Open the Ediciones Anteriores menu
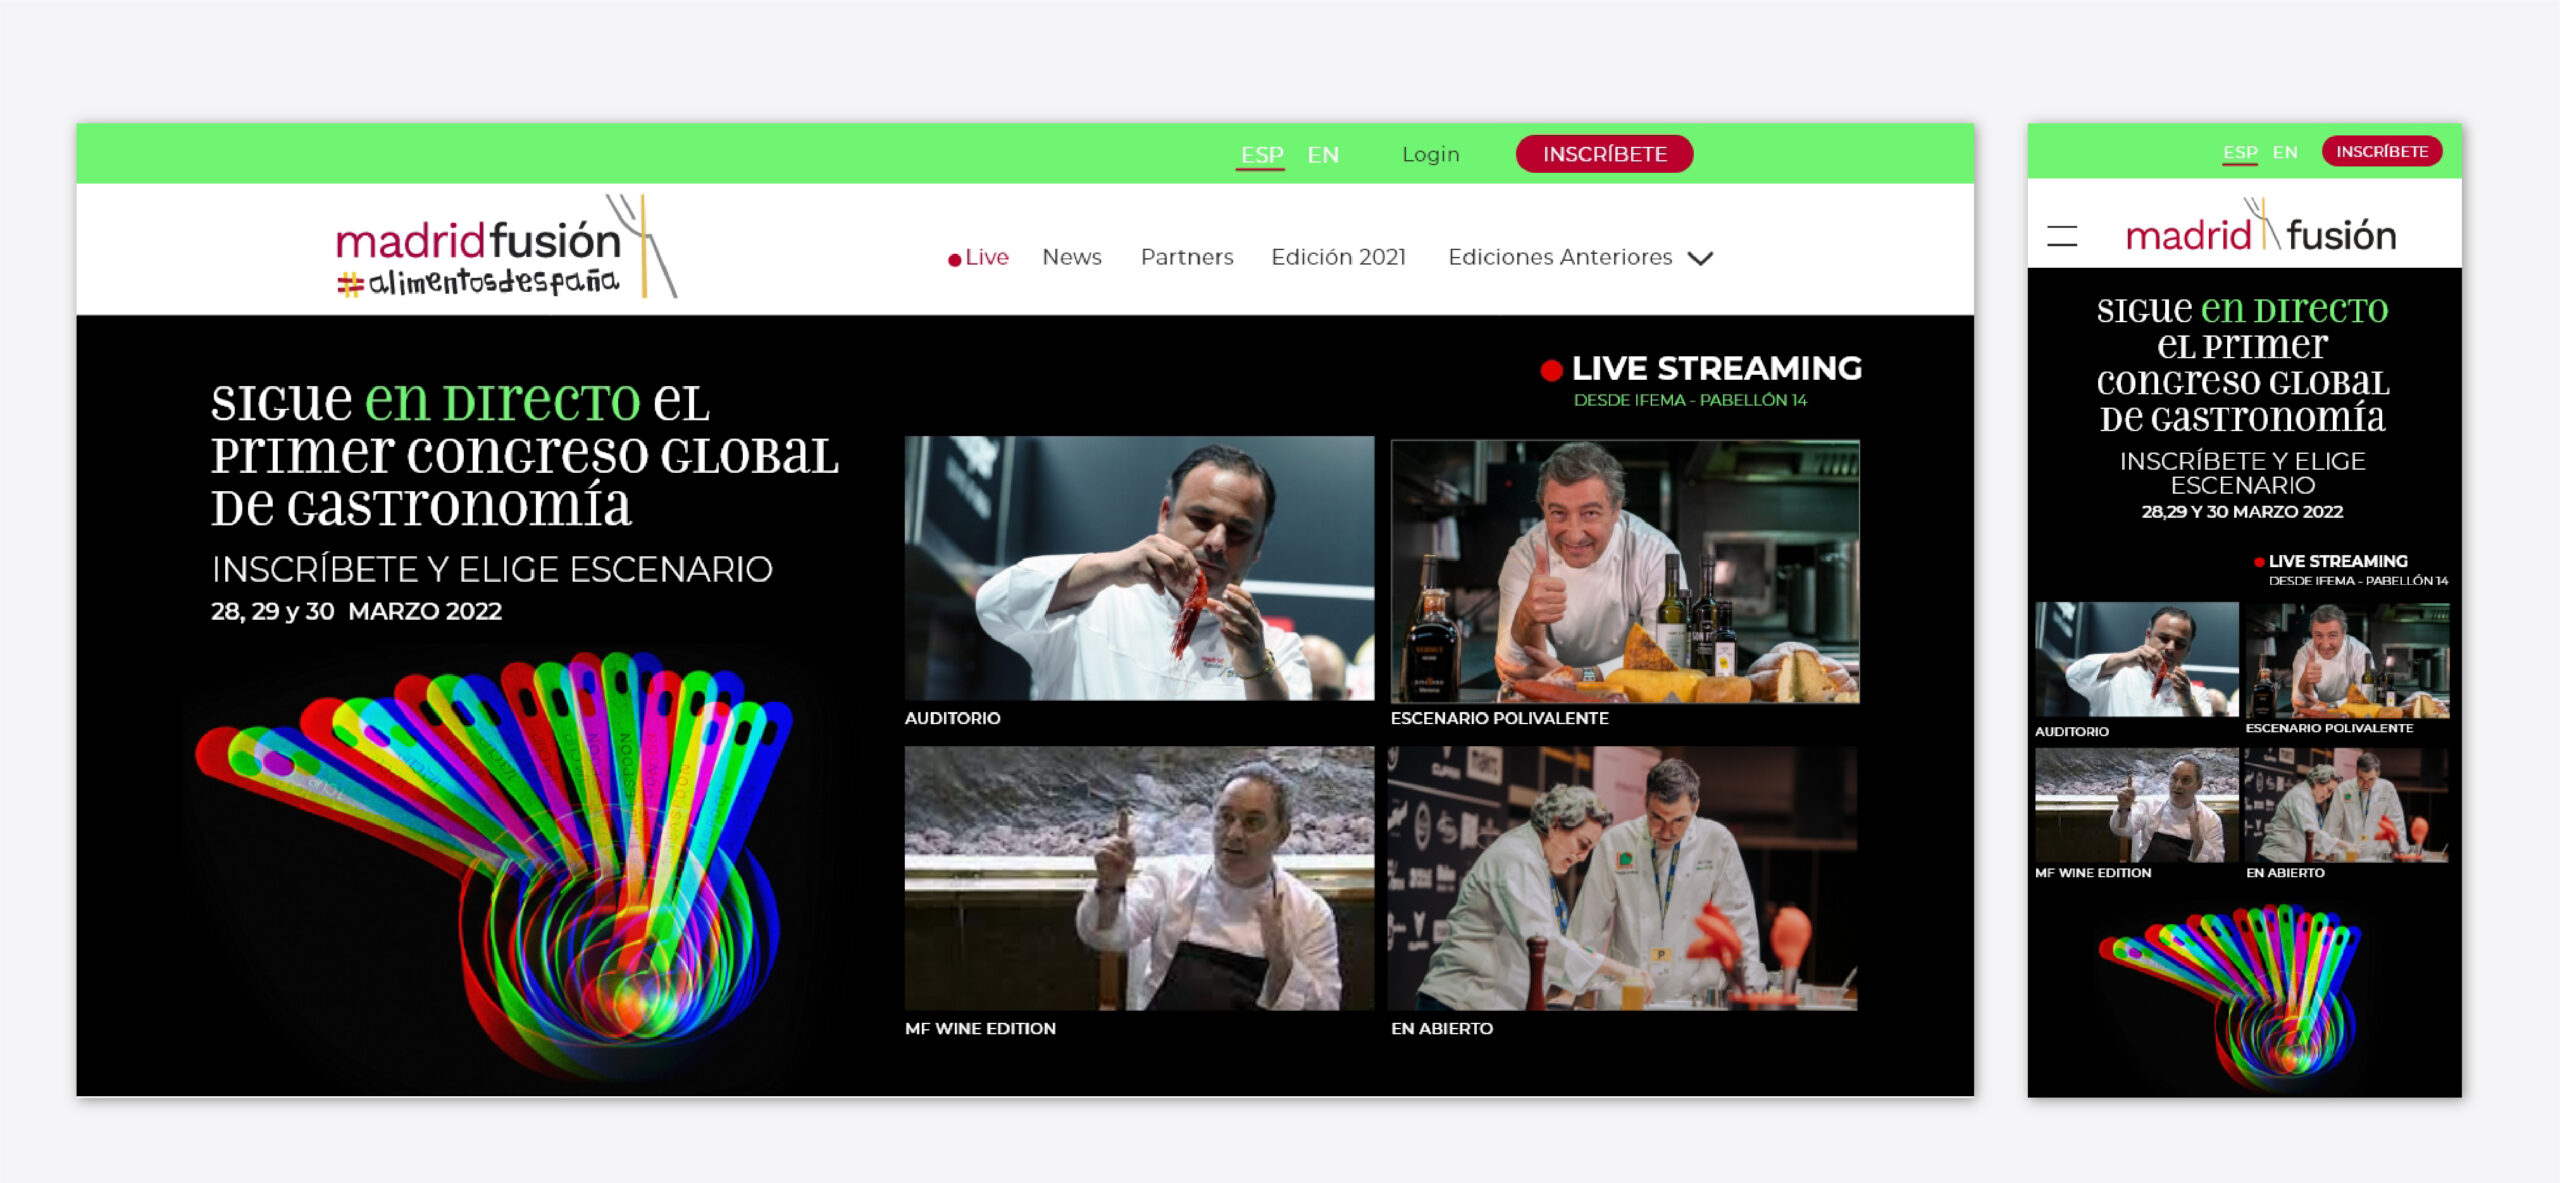The height and width of the screenshot is (1183, 2560). point(1559,257)
